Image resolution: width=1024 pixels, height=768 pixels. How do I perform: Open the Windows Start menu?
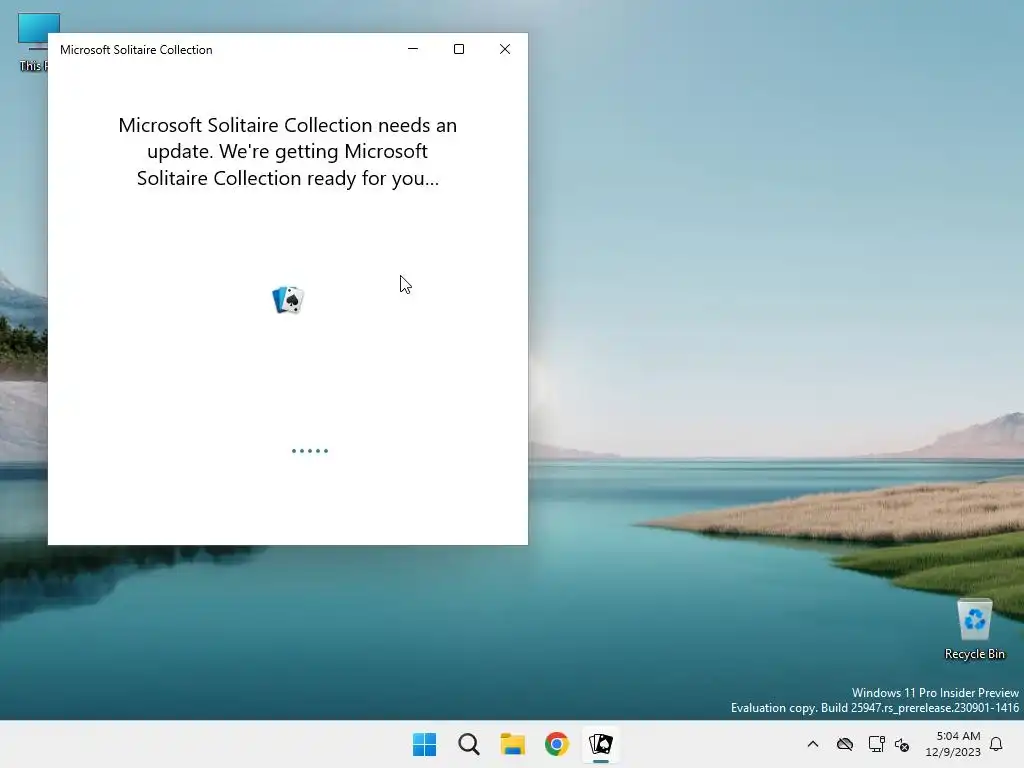(424, 744)
